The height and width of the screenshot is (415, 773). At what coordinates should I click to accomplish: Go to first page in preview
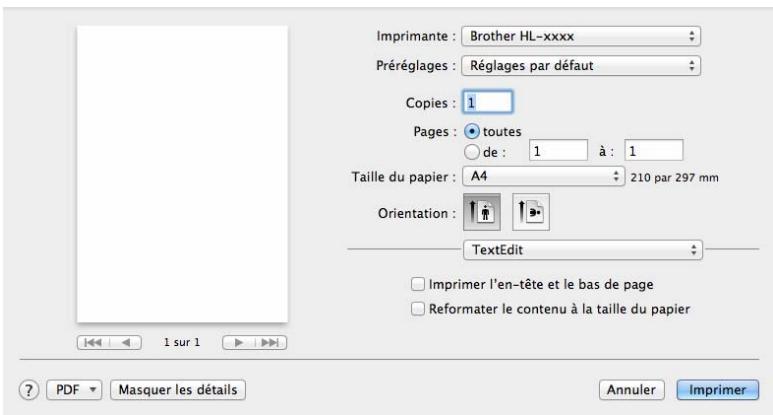click(x=93, y=343)
